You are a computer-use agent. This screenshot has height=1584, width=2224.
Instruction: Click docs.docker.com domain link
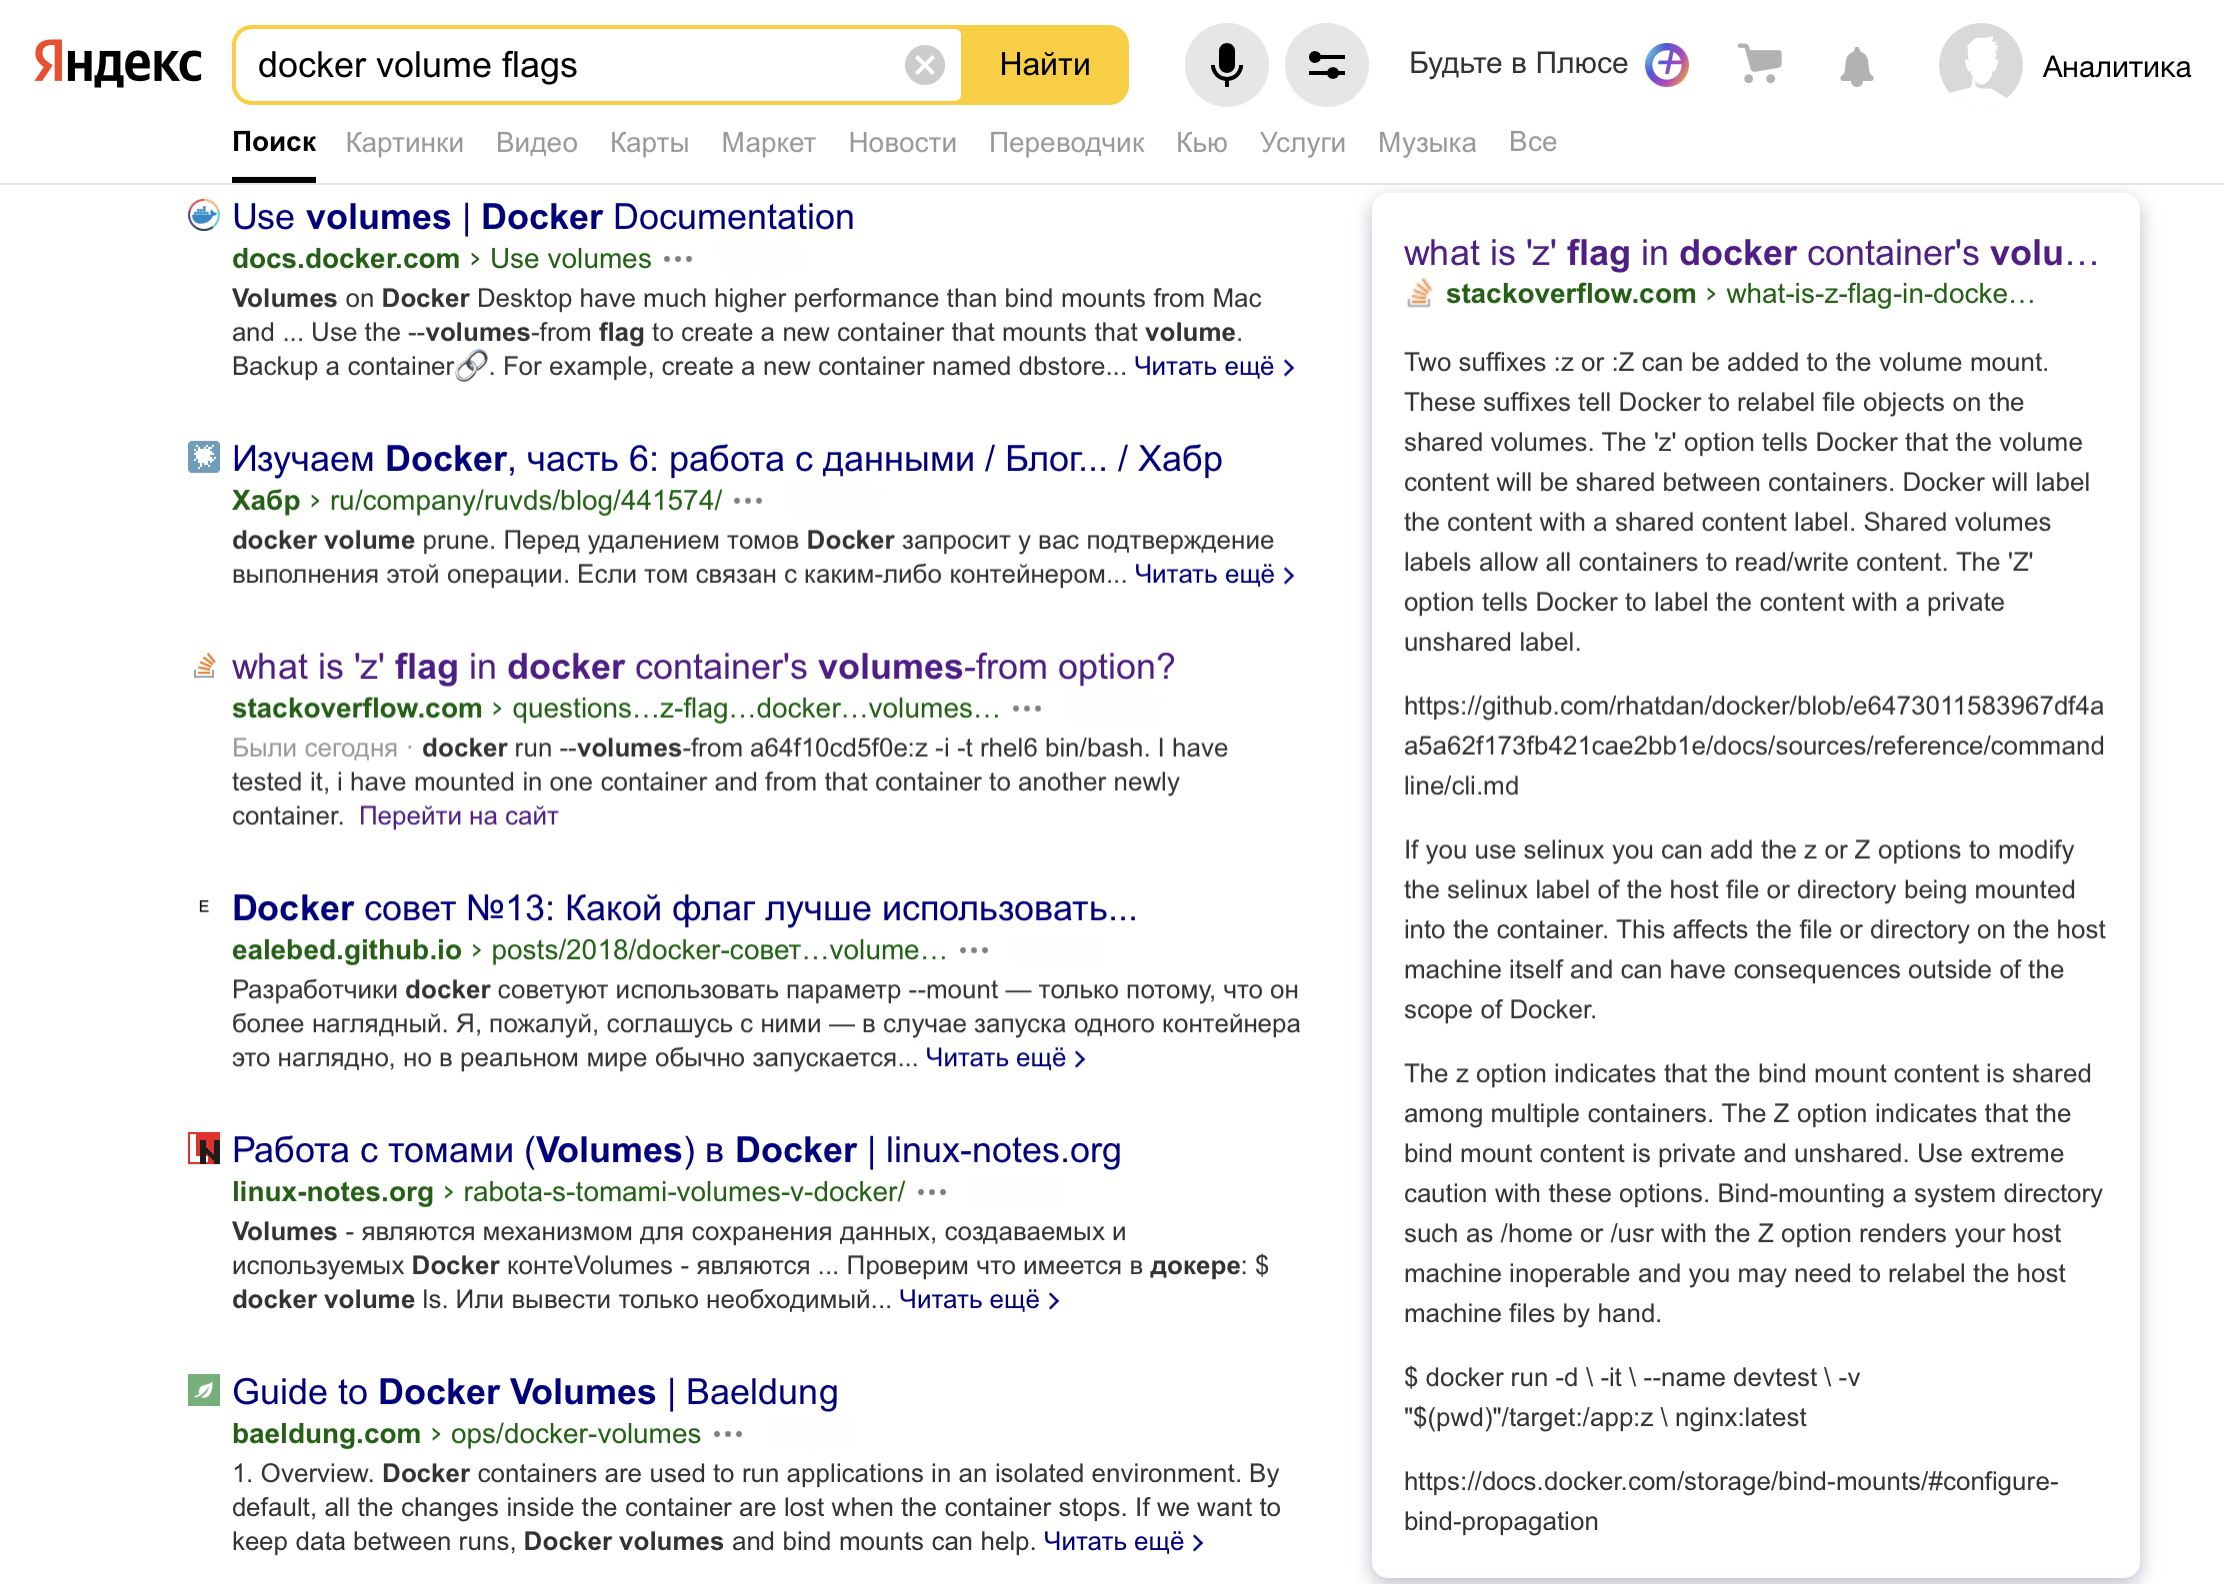[346, 259]
